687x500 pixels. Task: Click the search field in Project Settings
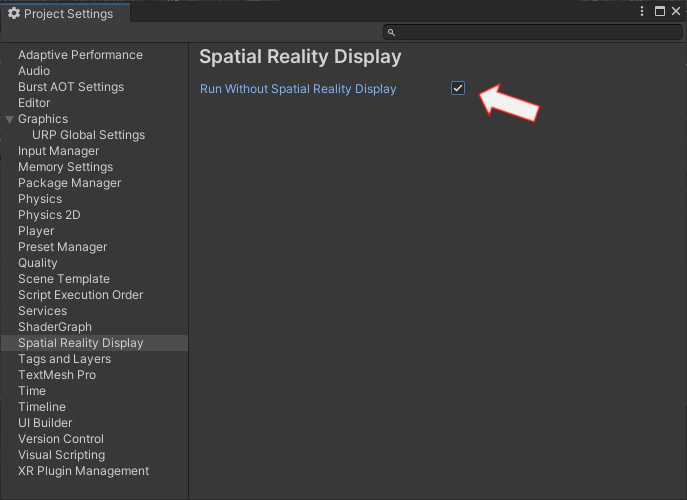535,32
